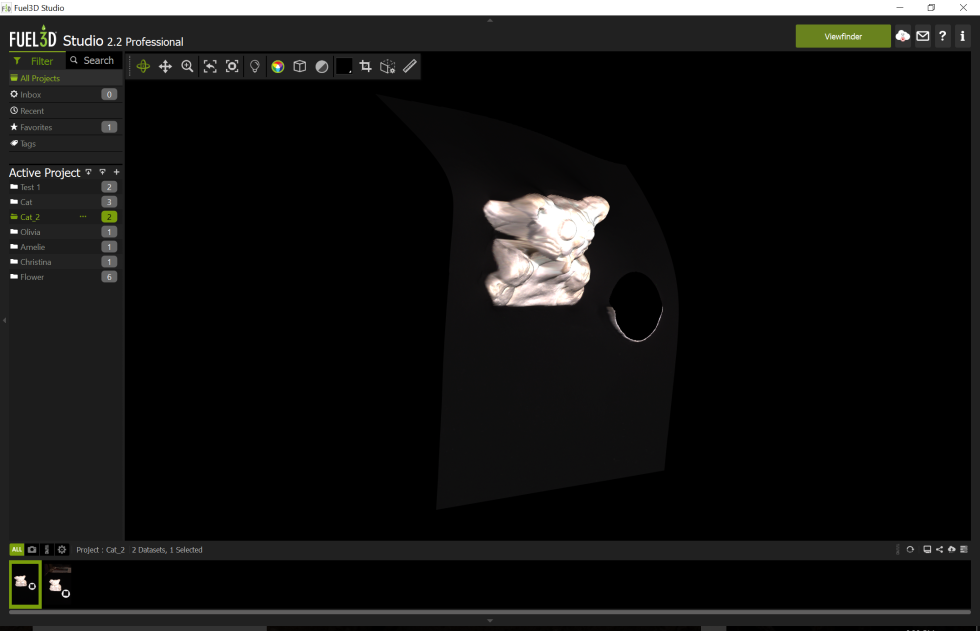980x631 pixels.
Task: Expand the Filter panel at the top left
Action: point(35,60)
